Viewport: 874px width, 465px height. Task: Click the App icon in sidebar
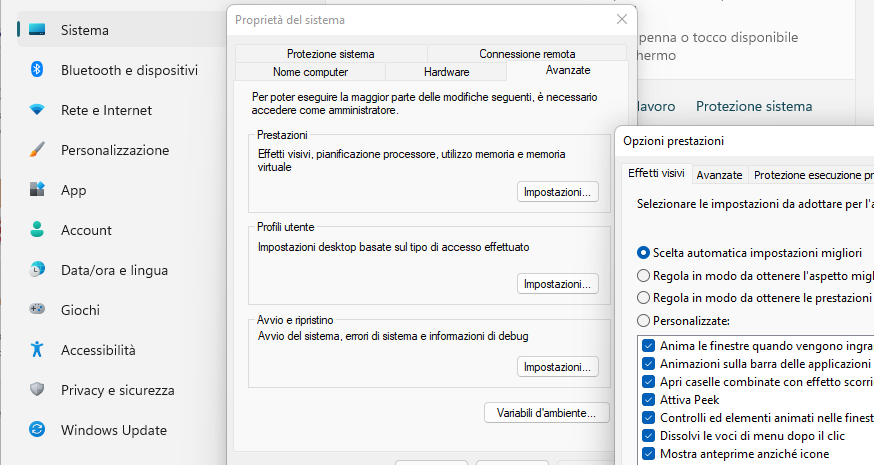[x=37, y=190]
